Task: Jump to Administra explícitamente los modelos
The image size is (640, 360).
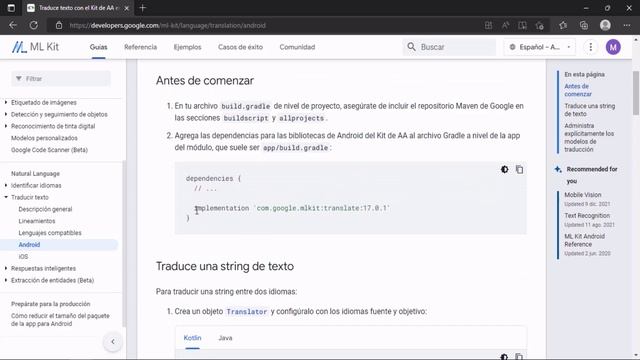Action: (x=589, y=138)
